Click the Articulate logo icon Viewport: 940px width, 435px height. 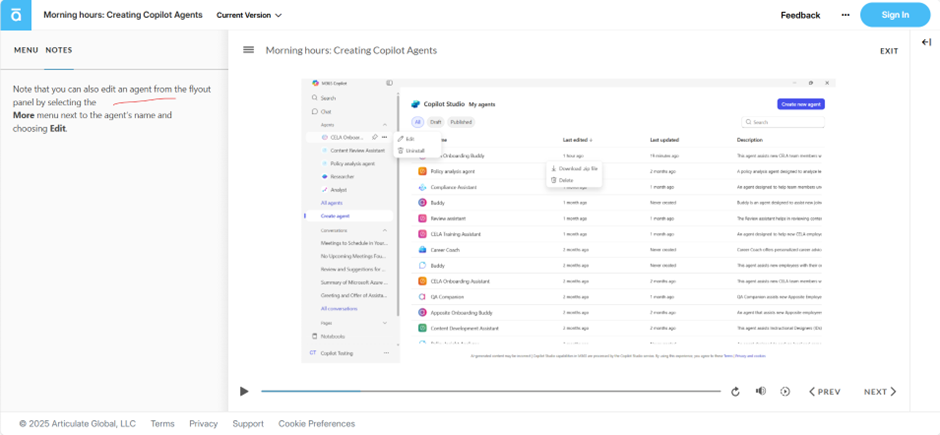pos(16,15)
